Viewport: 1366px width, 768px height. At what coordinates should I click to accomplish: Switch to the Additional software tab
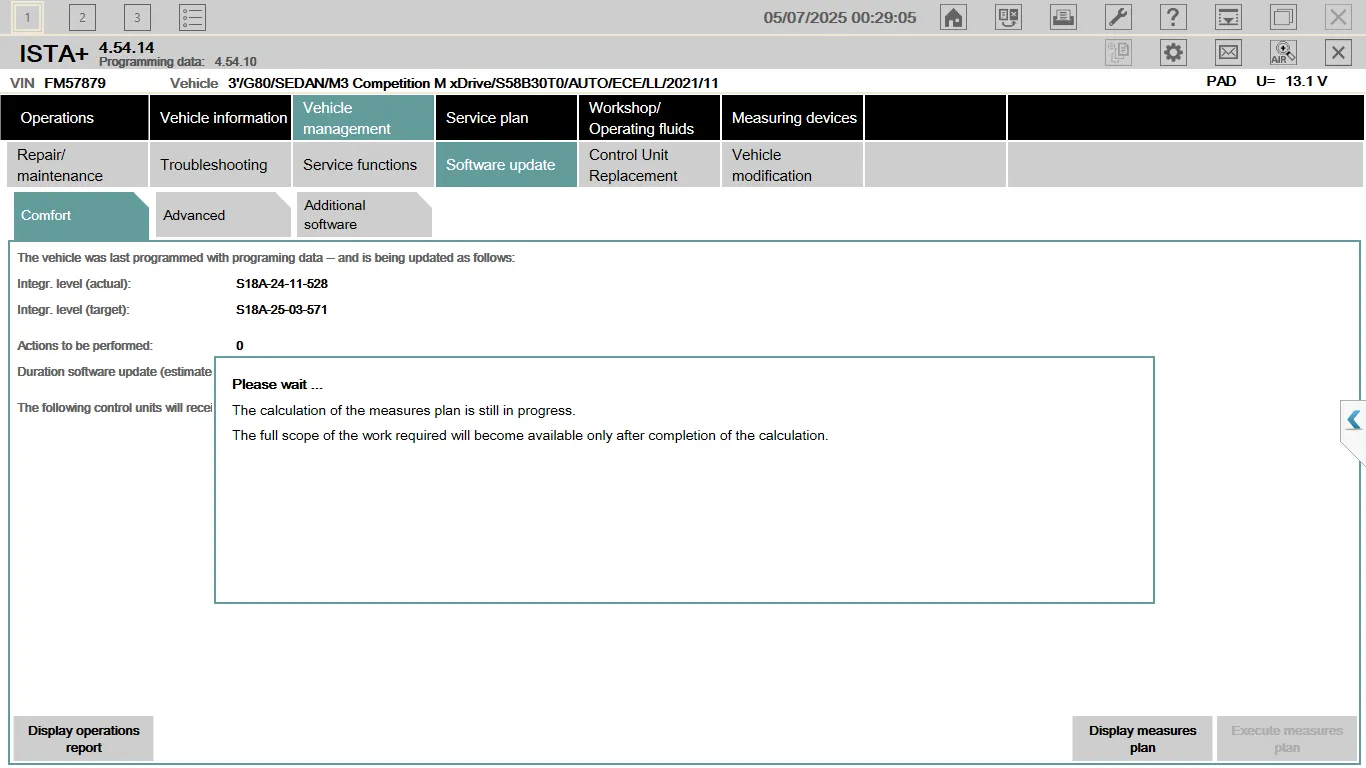click(x=364, y=215)
